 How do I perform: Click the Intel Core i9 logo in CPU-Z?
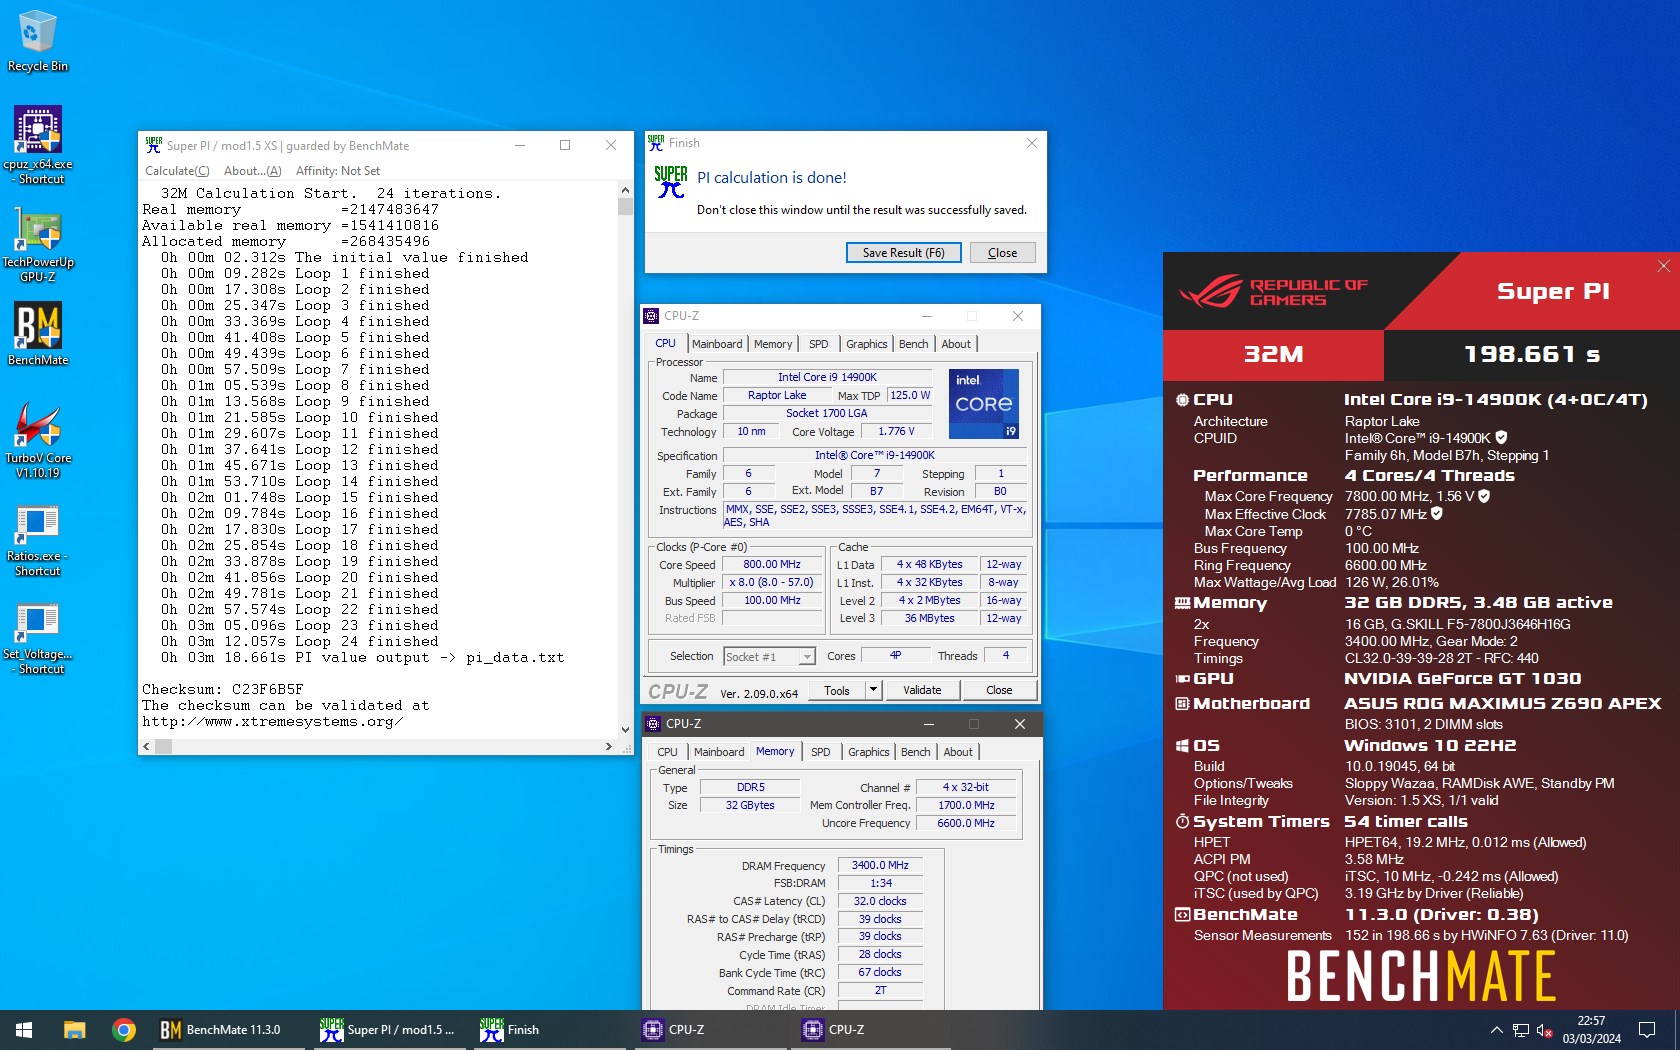tap(984, 404)
